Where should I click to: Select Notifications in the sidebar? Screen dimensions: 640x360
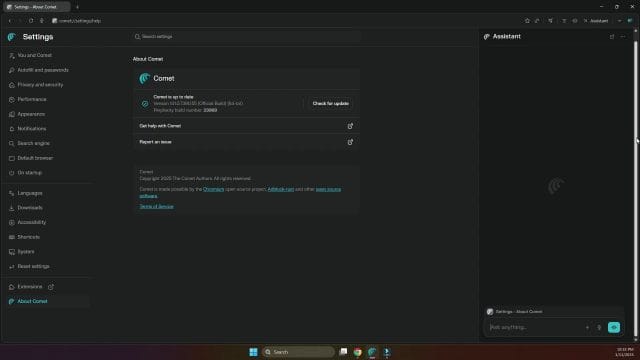(x=31, y=129)
